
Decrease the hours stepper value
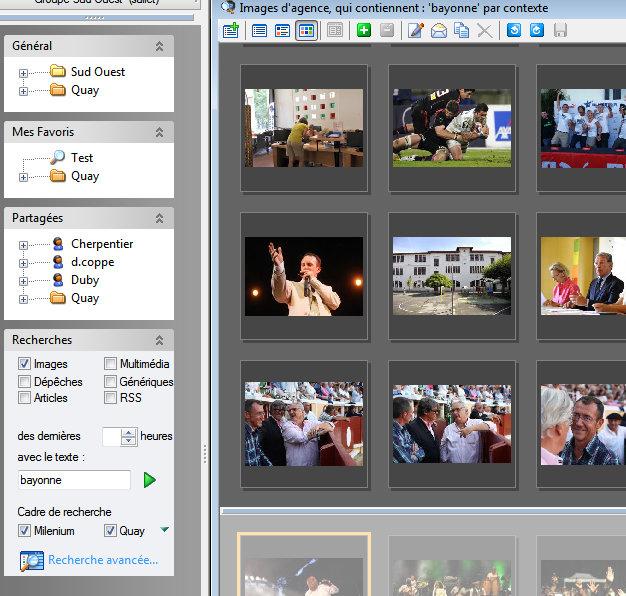[x=129, y=441]
